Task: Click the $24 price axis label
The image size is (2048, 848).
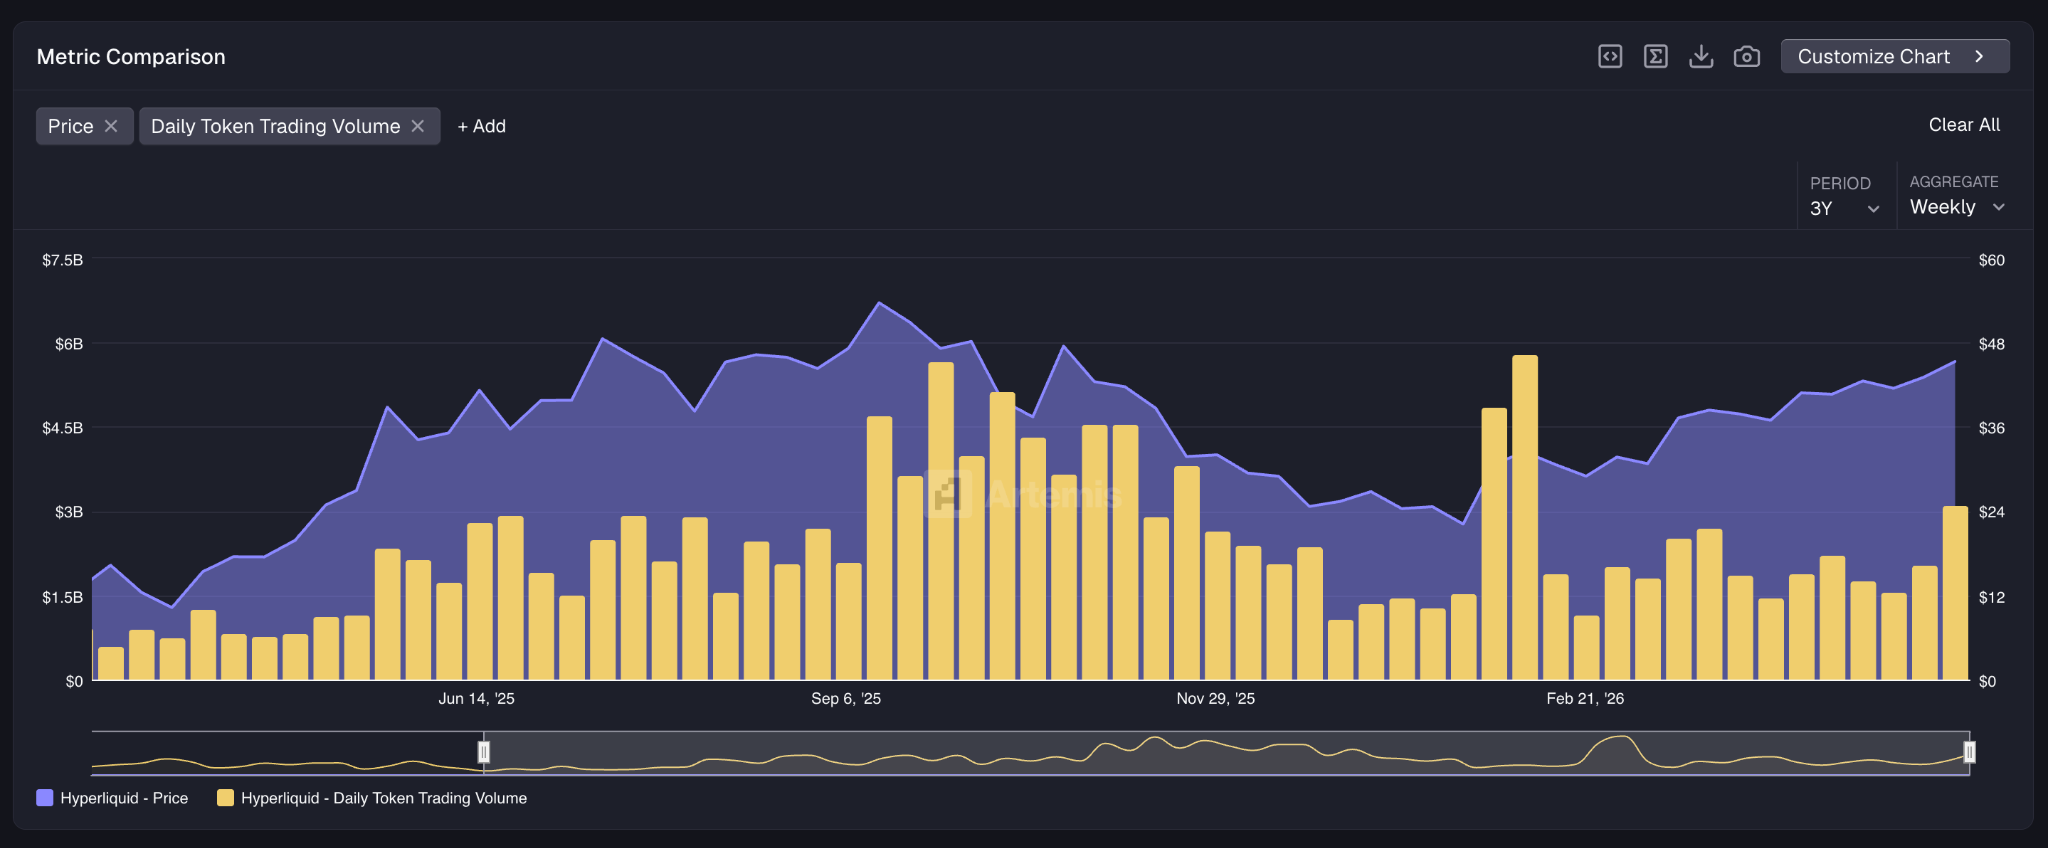Action: coord(1992,512)
